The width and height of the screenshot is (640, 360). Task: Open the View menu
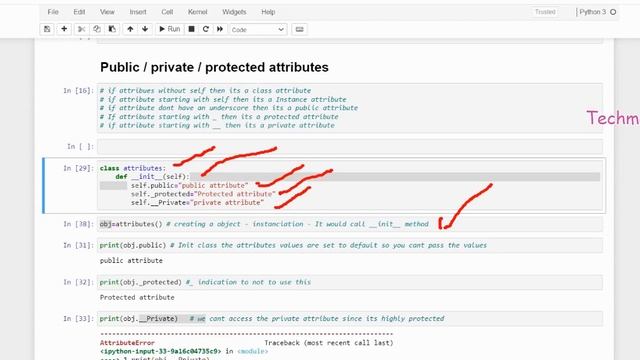(107, 12)
